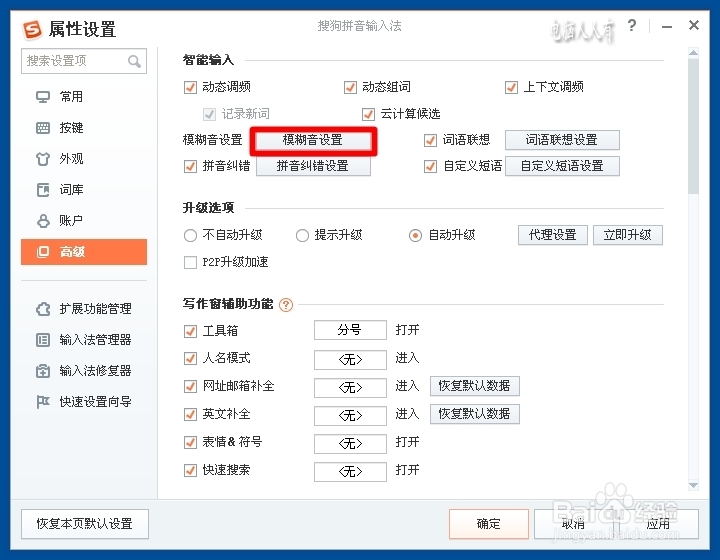Toggle the 表情&符号 checkbox
720x560 pixels.
click(x=190, y=442)
